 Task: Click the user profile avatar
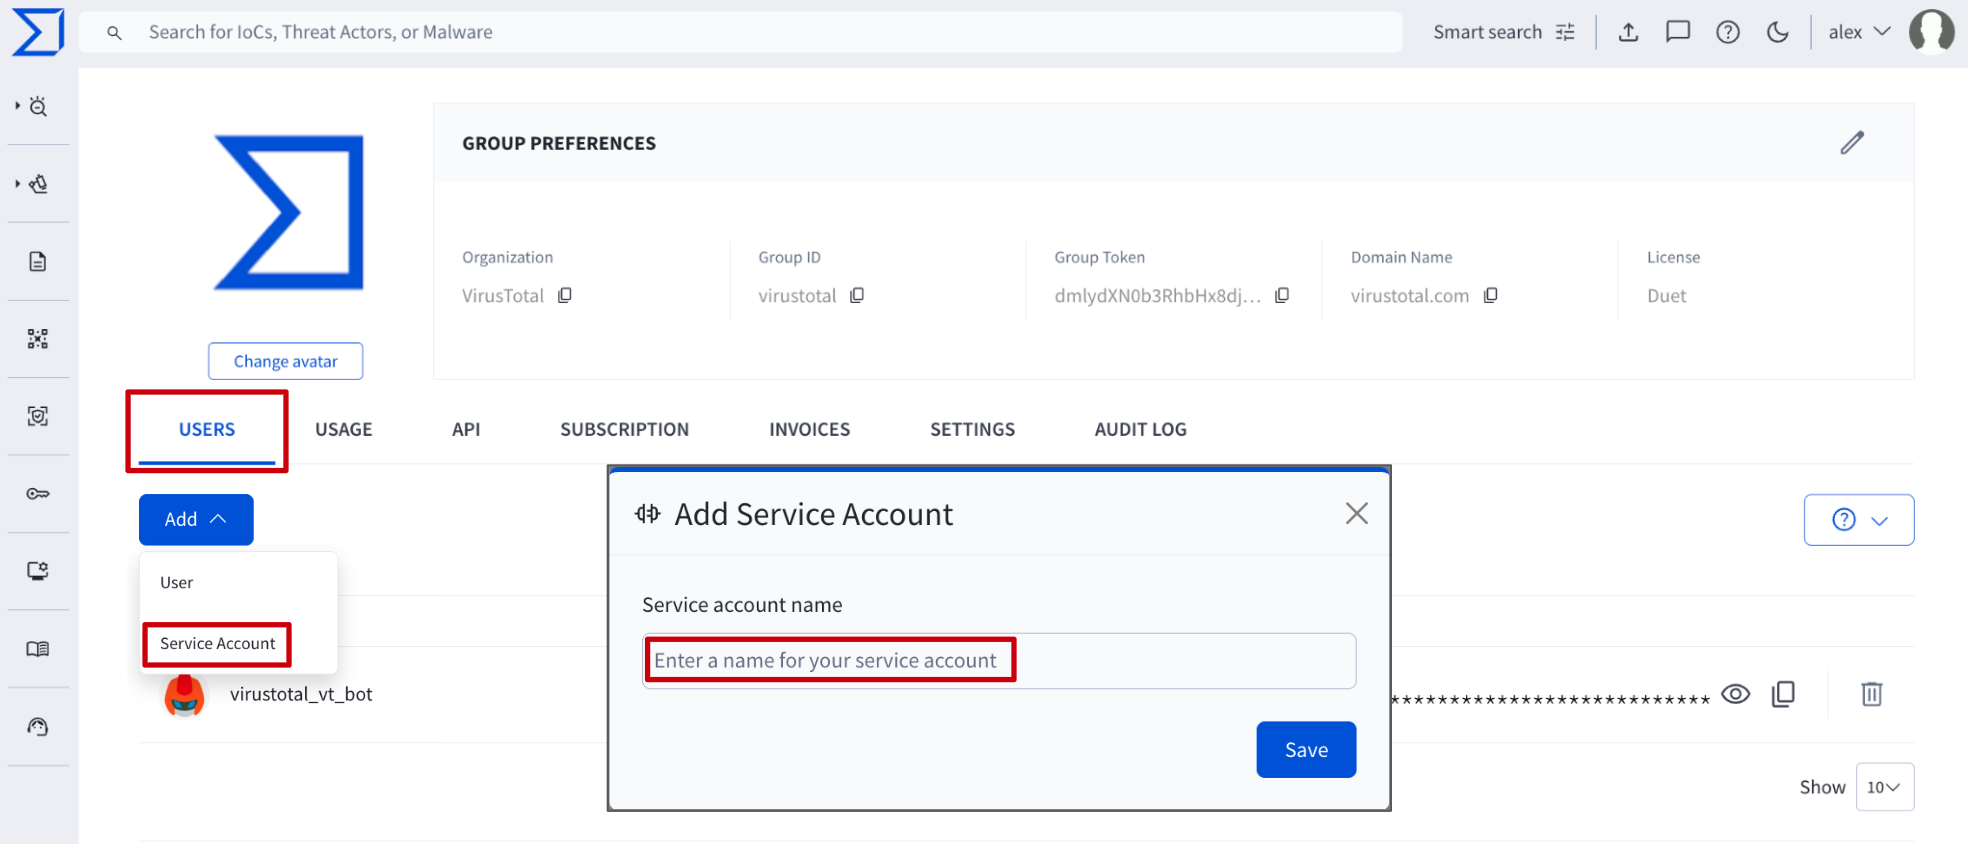point(1932,31)
